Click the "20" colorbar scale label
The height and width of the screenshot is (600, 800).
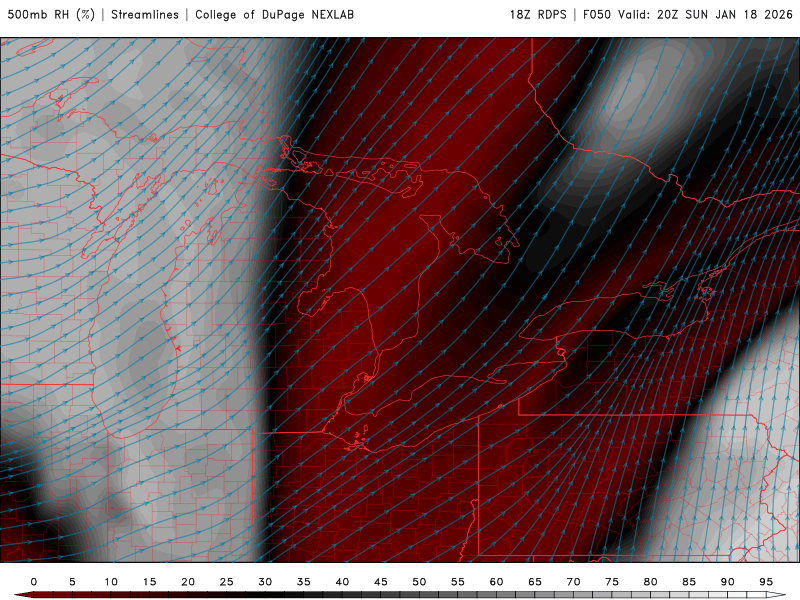[x=188, y=582]
